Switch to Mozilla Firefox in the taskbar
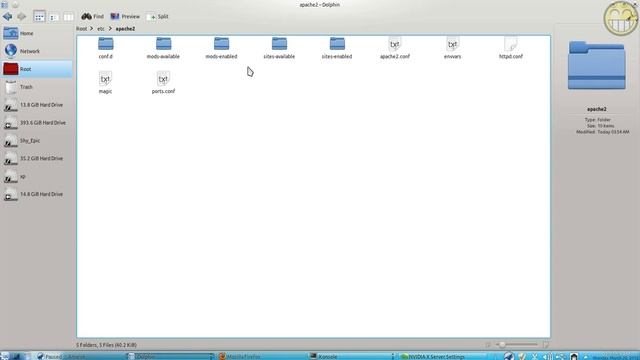This screenshot has height=360, width=640. tap(261, 356)
